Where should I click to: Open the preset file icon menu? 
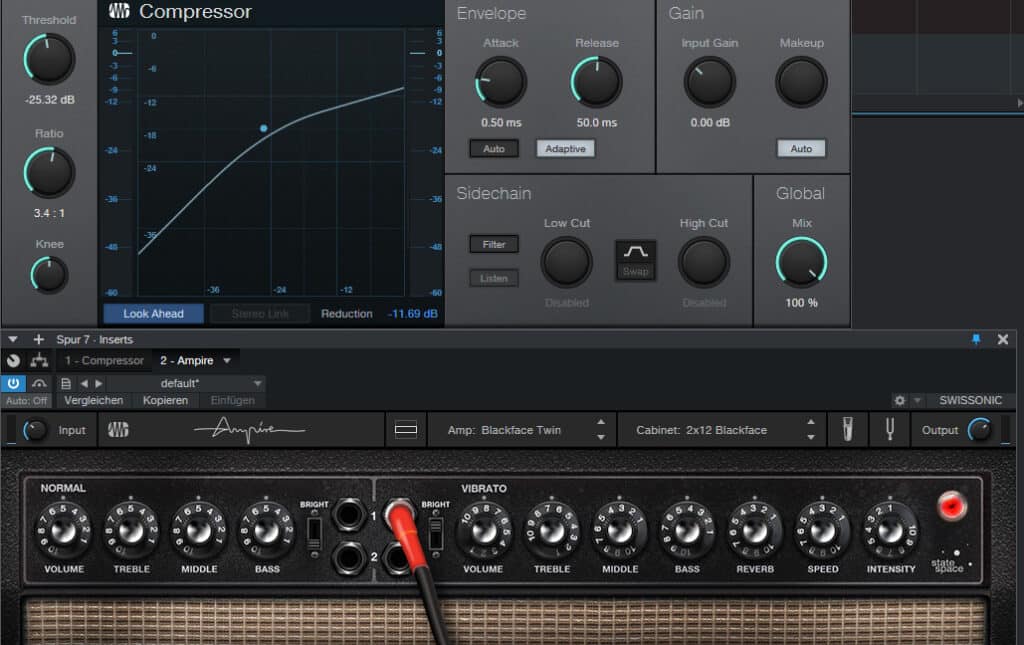coord(65,383)
